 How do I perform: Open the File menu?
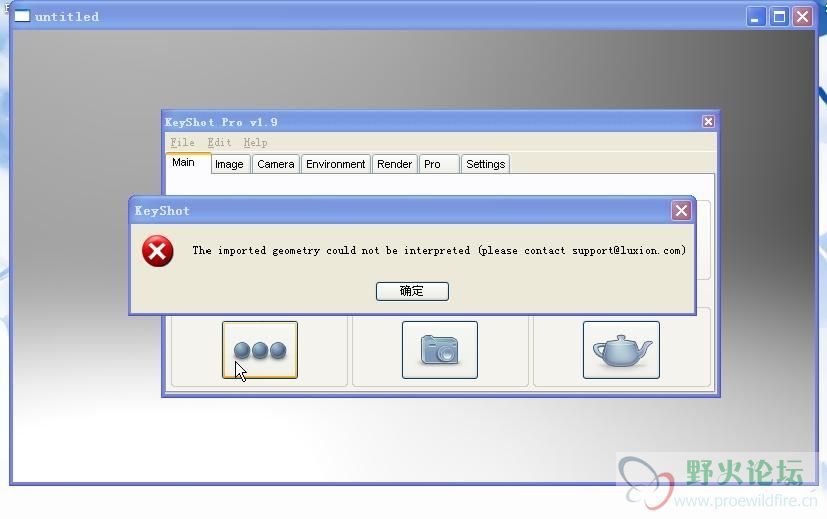[182, 142]
